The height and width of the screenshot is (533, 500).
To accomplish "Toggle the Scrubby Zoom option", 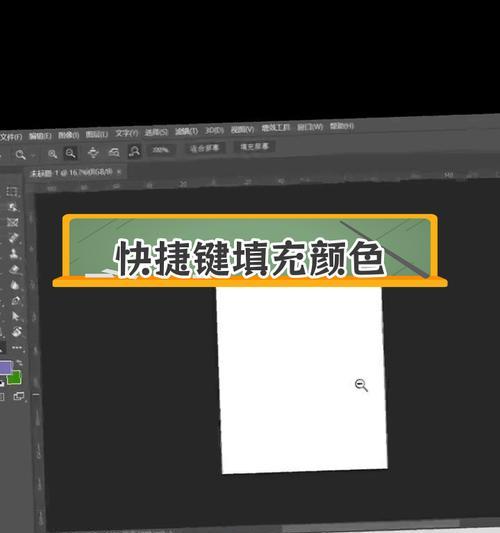I will 135,151.
